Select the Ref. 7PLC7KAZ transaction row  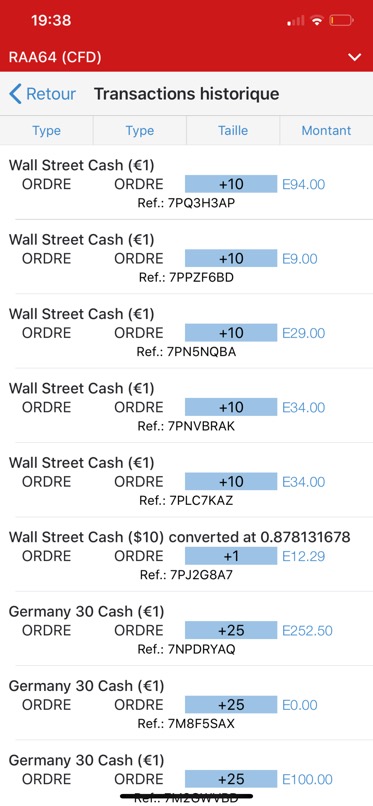tap(186, 482)
